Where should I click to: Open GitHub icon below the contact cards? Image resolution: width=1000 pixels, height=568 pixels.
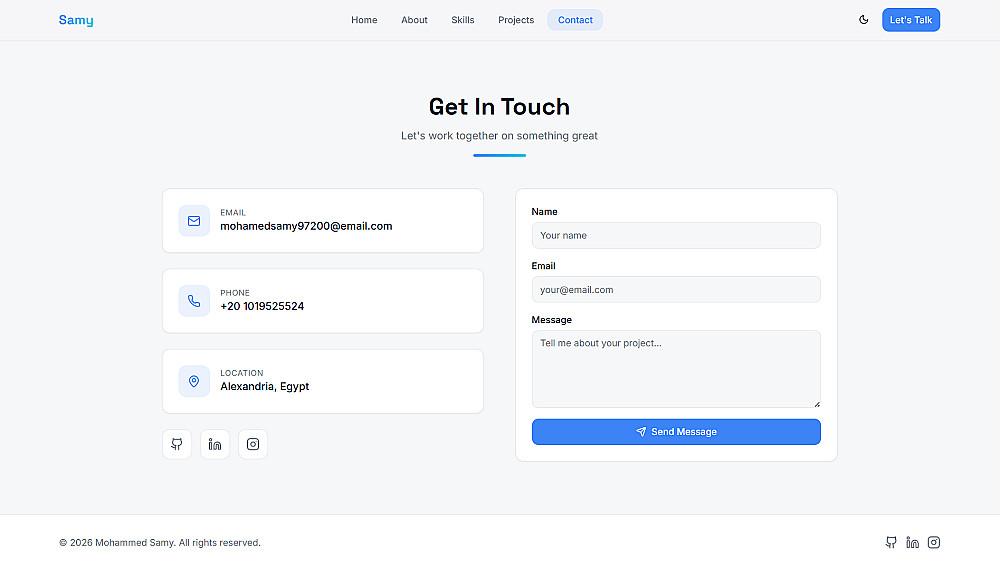pyautogui.click(x=177, y=444)
